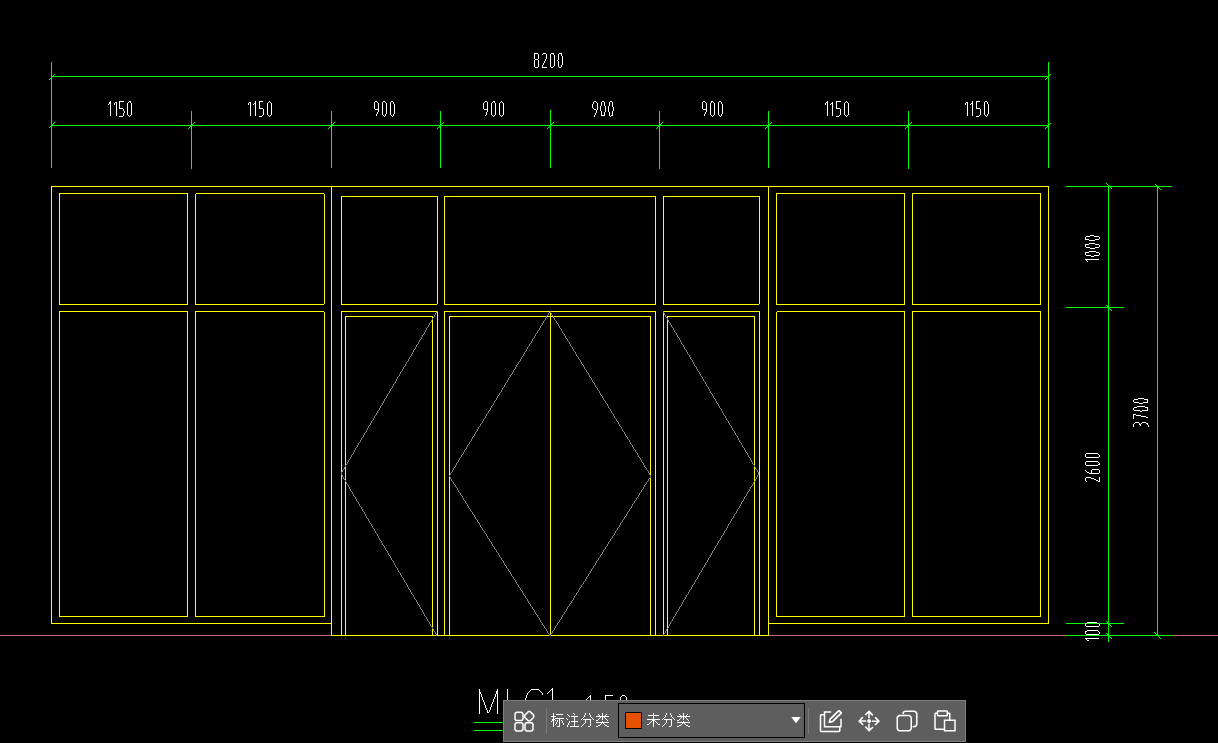Select the 100 bottom dimension text
Viewport: 1218px width, 743px height.
point(1093,630)
